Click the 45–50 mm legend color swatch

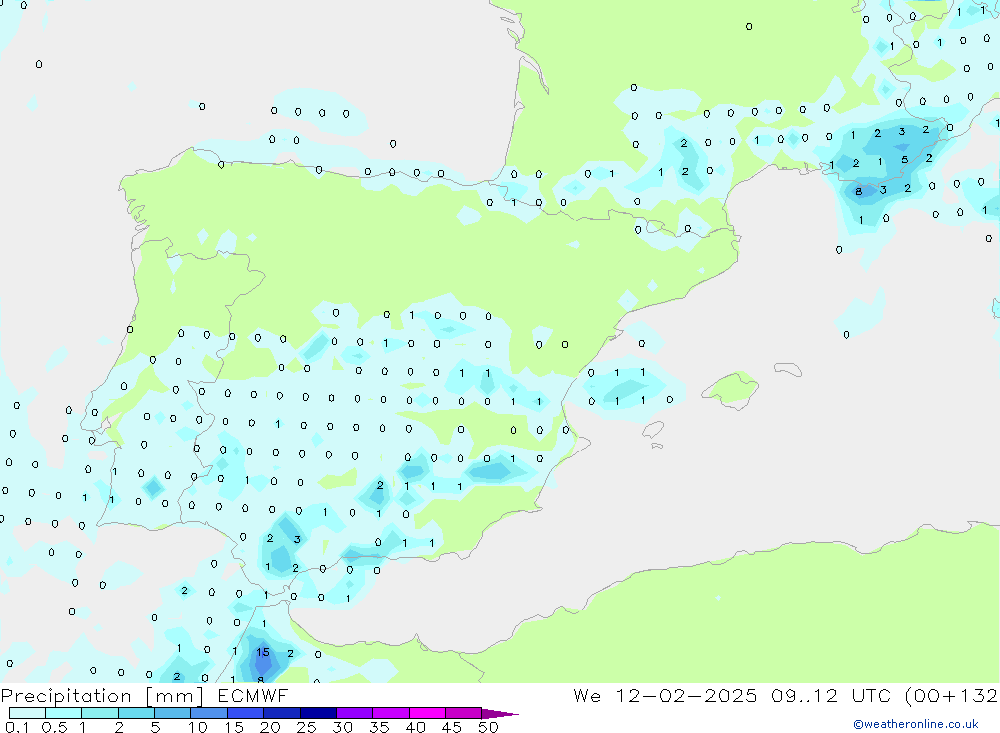click(464, 713)
